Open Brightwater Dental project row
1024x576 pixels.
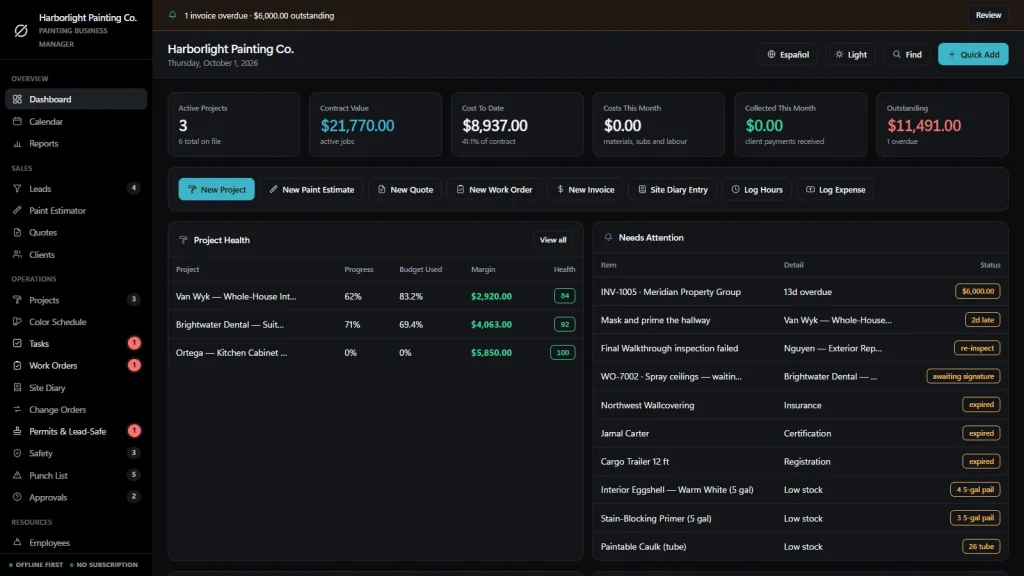coord(376,325)
